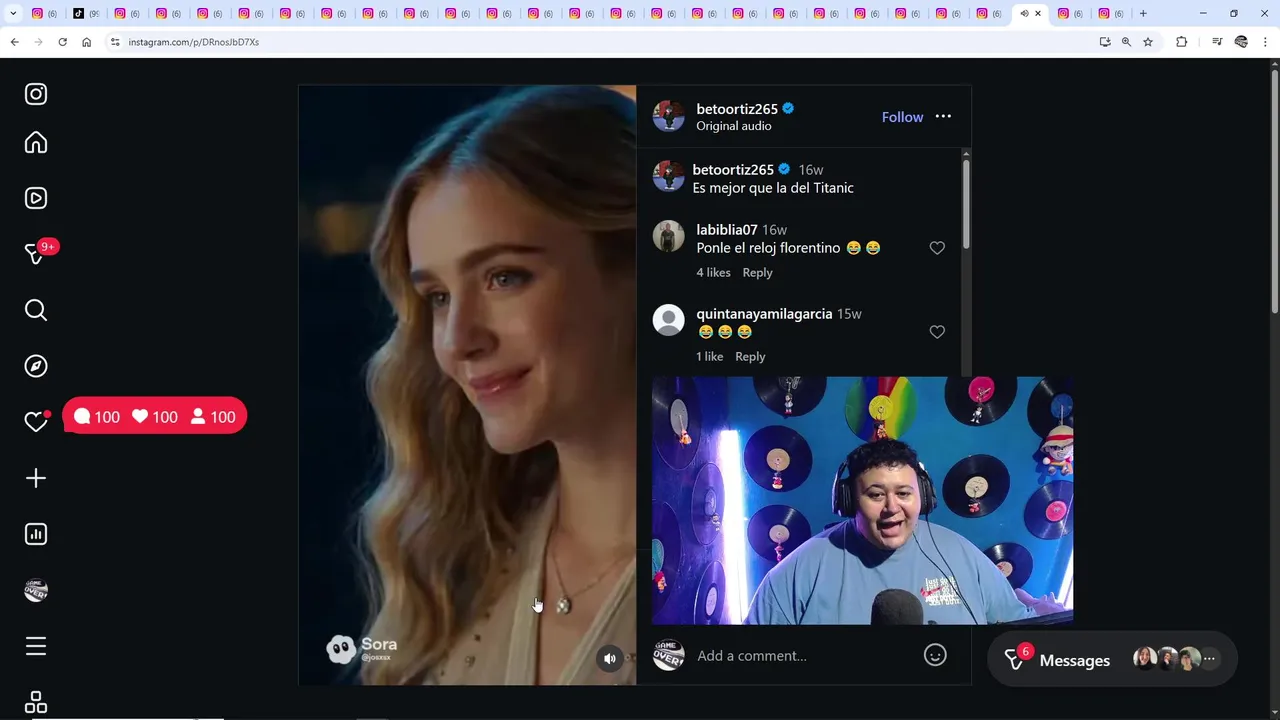Viewport: 1280px width, 720px height.
Task: Mute the video audio
Action: pos(609,658)
